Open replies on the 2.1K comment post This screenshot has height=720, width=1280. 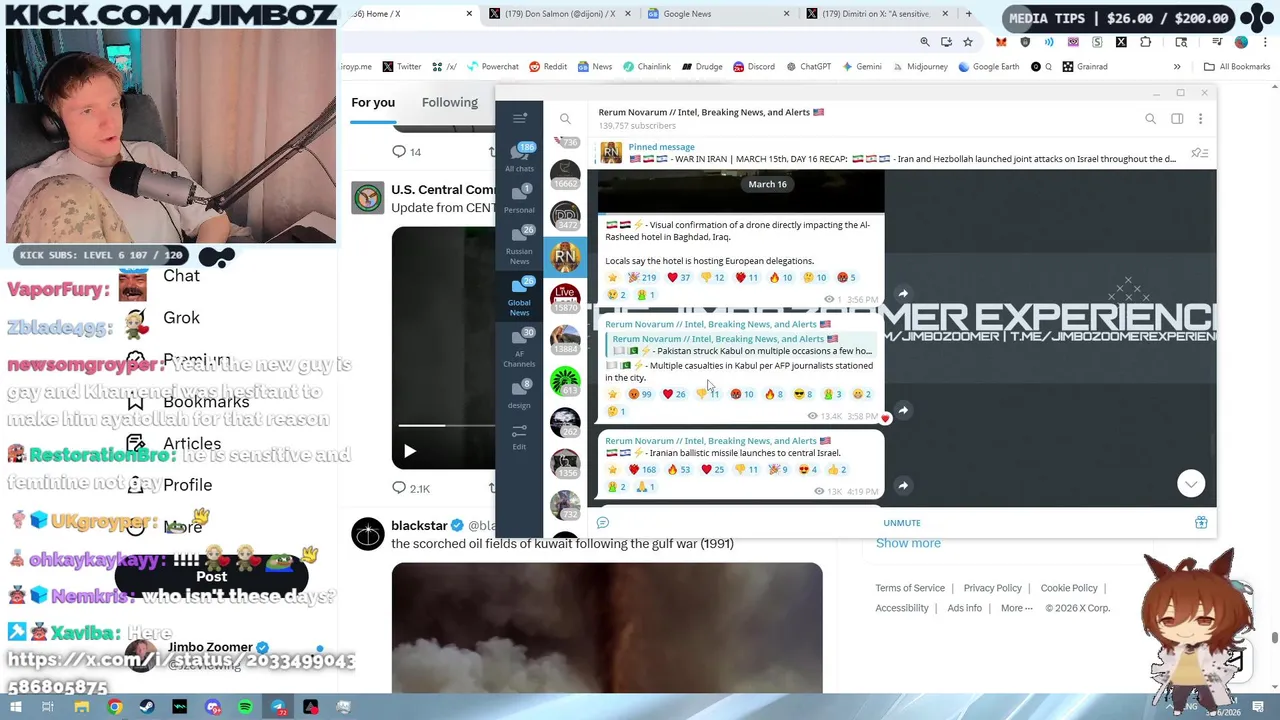[411, 488]
